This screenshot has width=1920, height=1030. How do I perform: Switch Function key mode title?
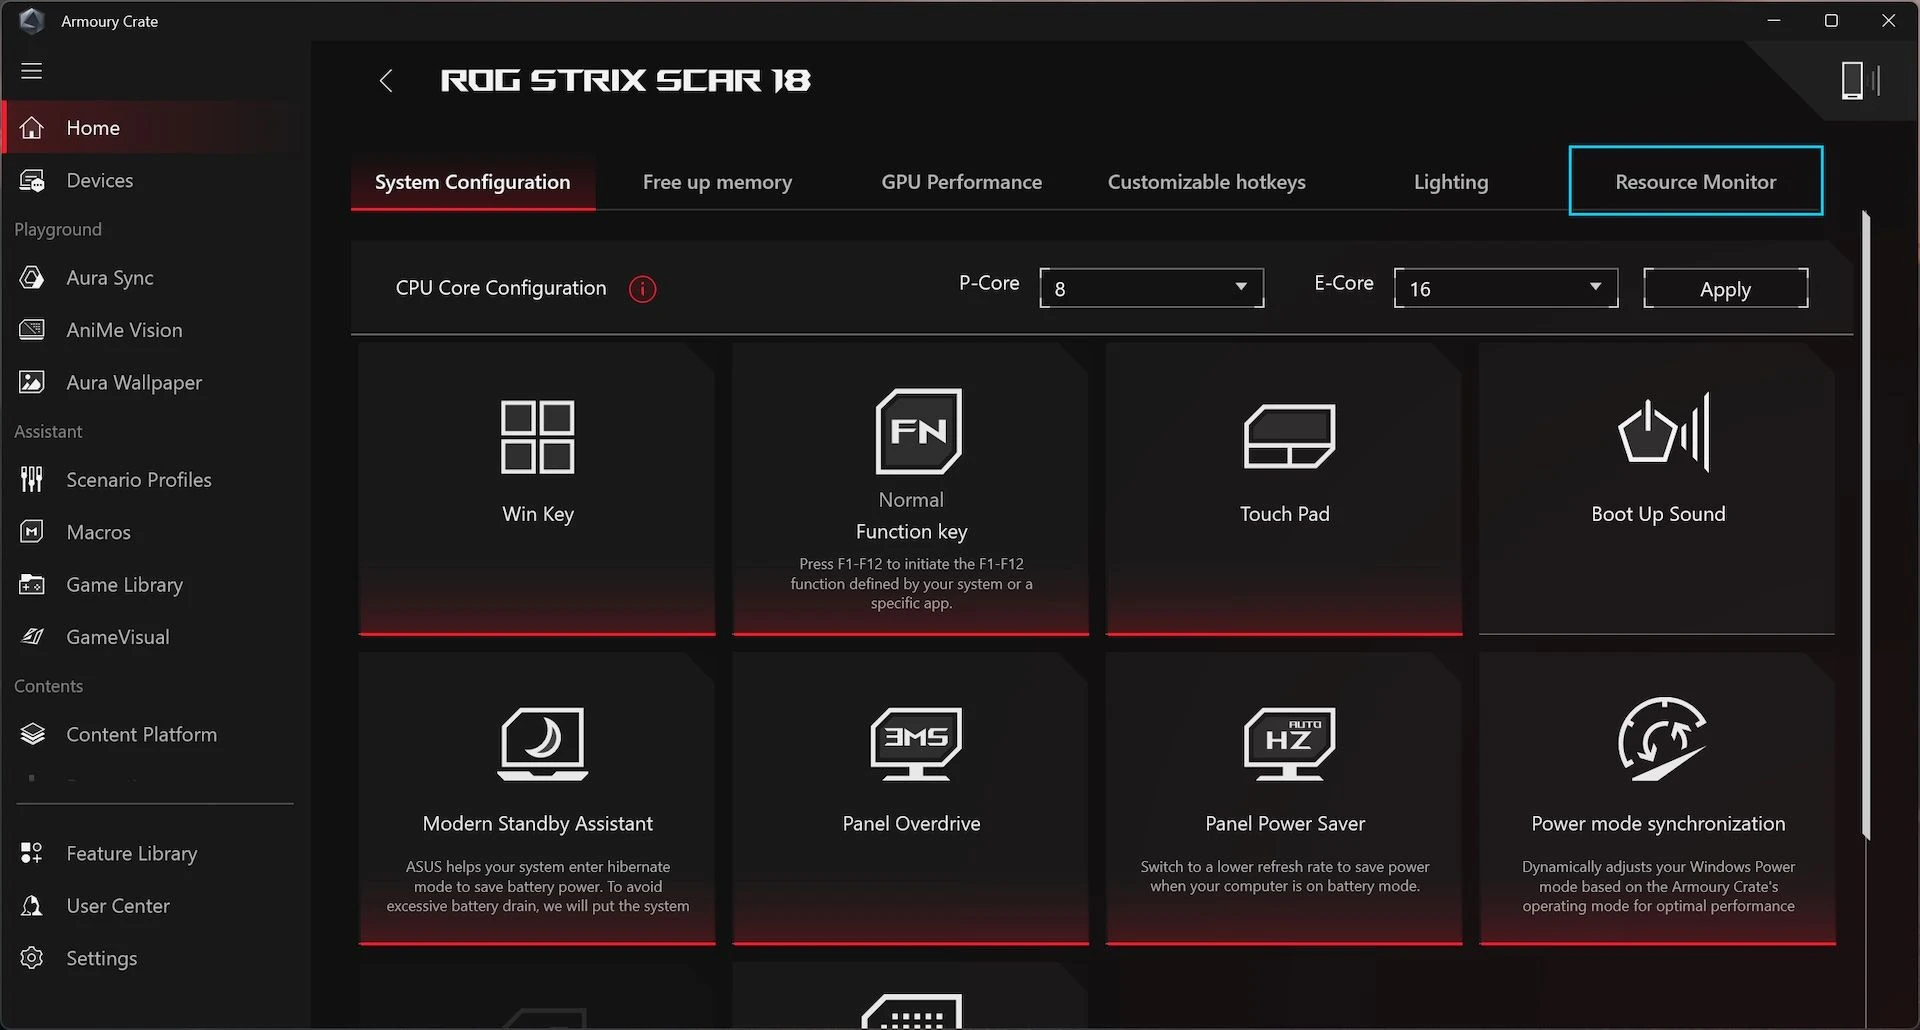(x=911, y=532)
